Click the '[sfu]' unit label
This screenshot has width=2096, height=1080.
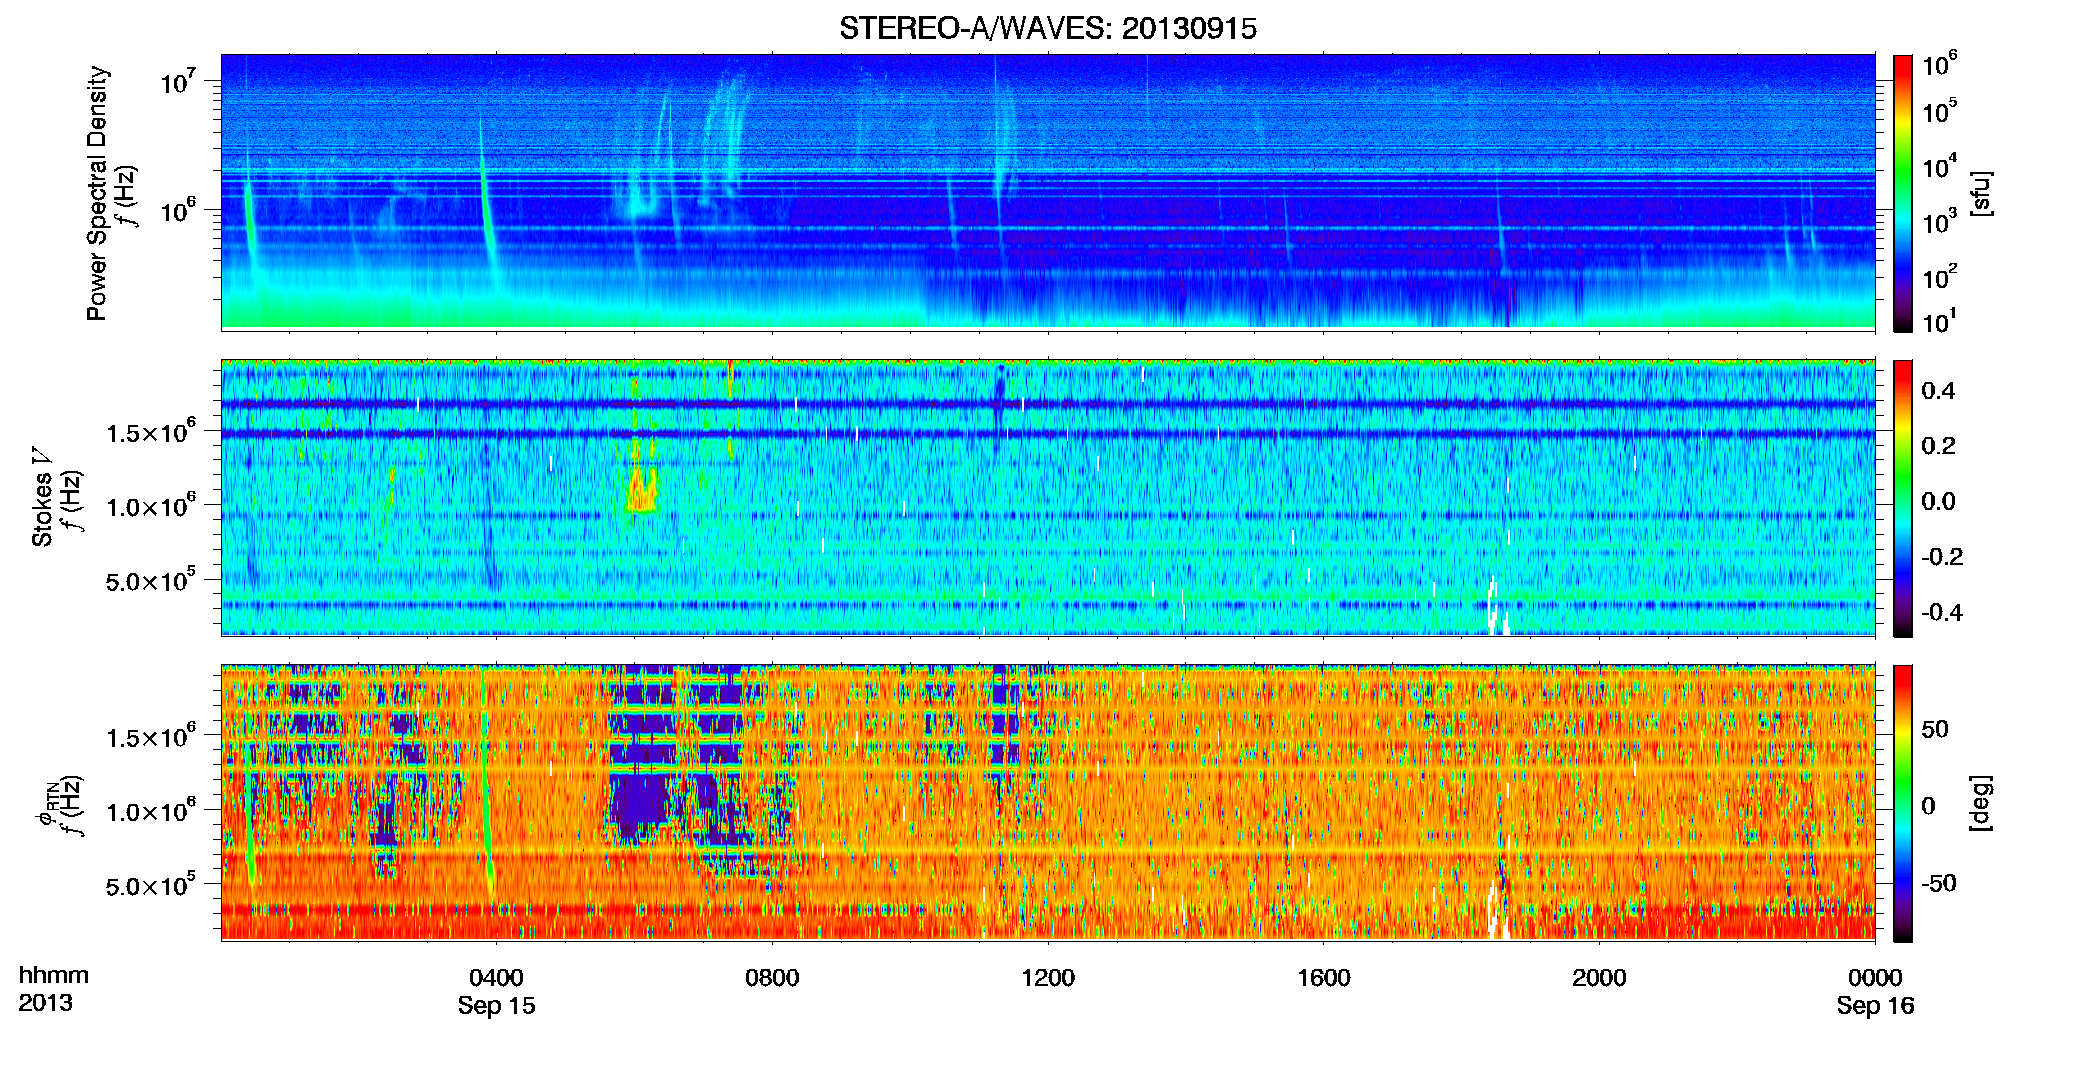point(1980,193)
